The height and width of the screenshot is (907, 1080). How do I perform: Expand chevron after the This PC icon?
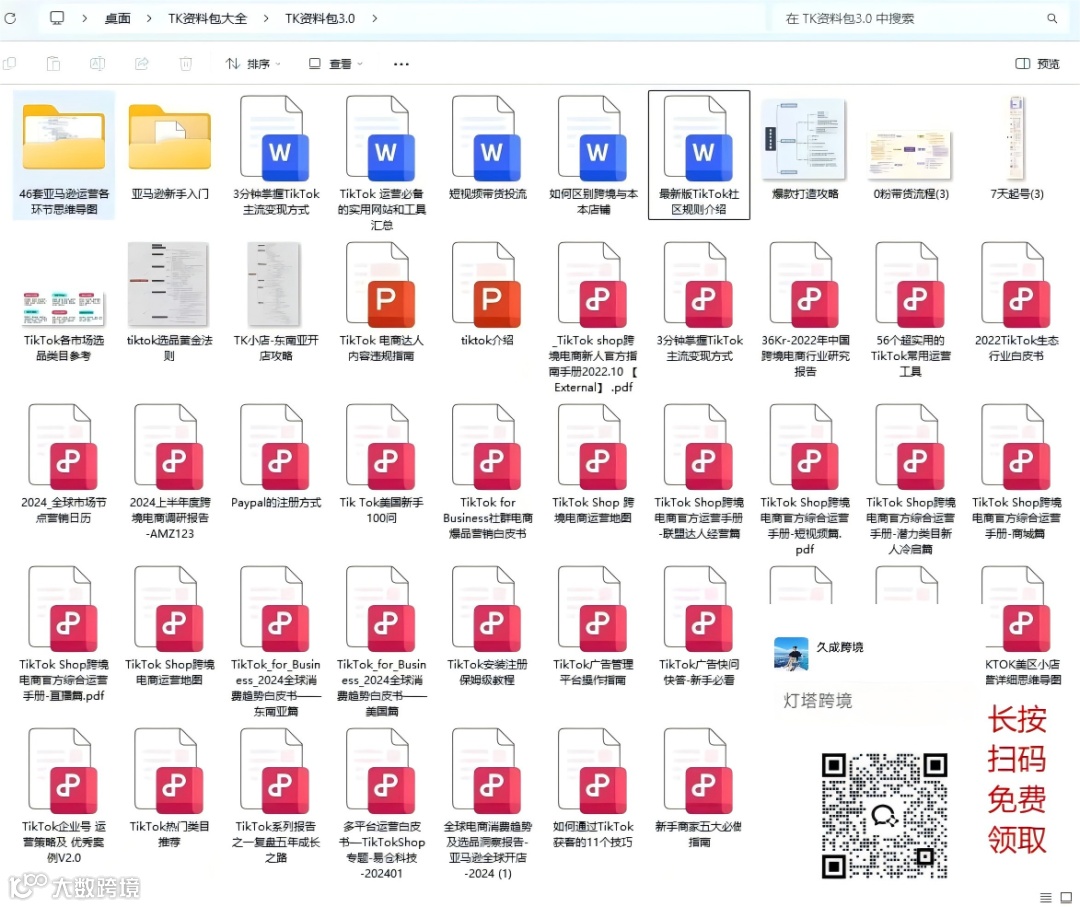tap(85, 19)
